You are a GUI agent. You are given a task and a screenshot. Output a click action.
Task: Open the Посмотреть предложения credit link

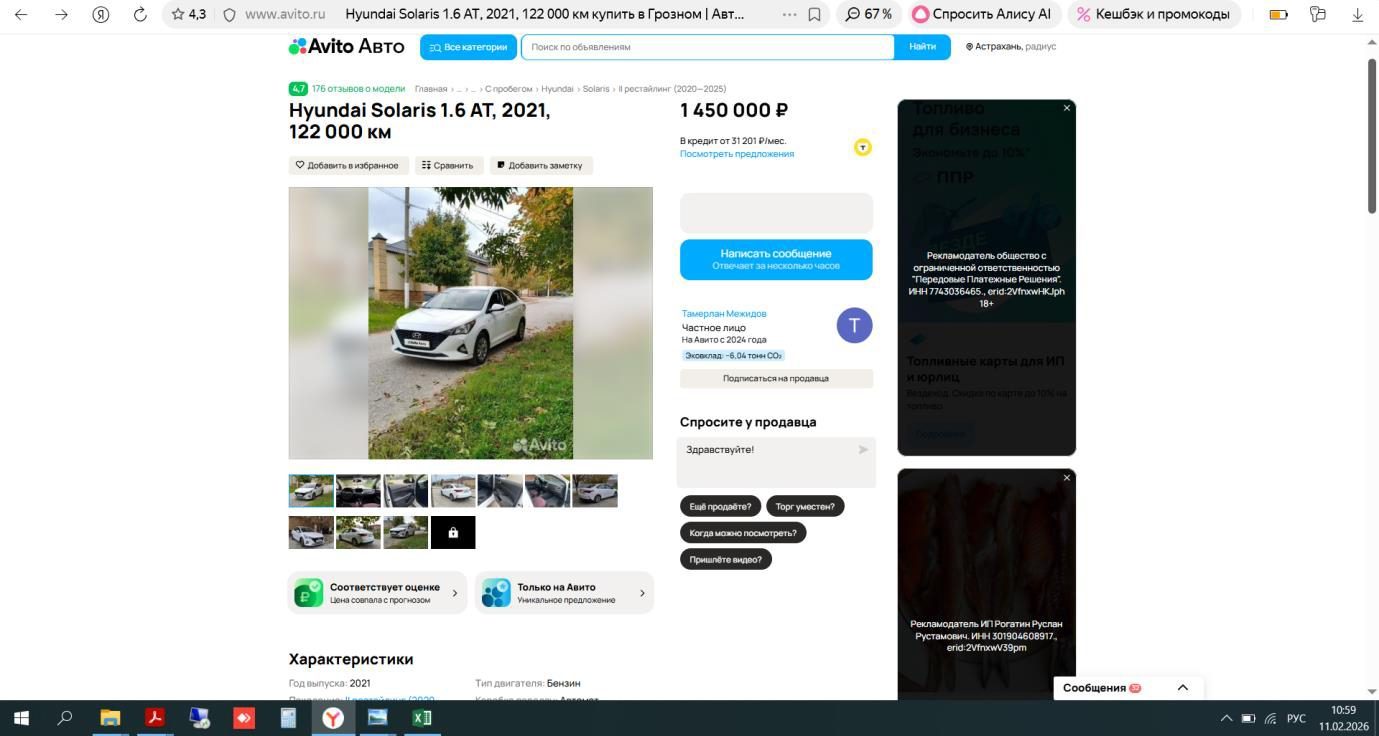tap(737, 154)
